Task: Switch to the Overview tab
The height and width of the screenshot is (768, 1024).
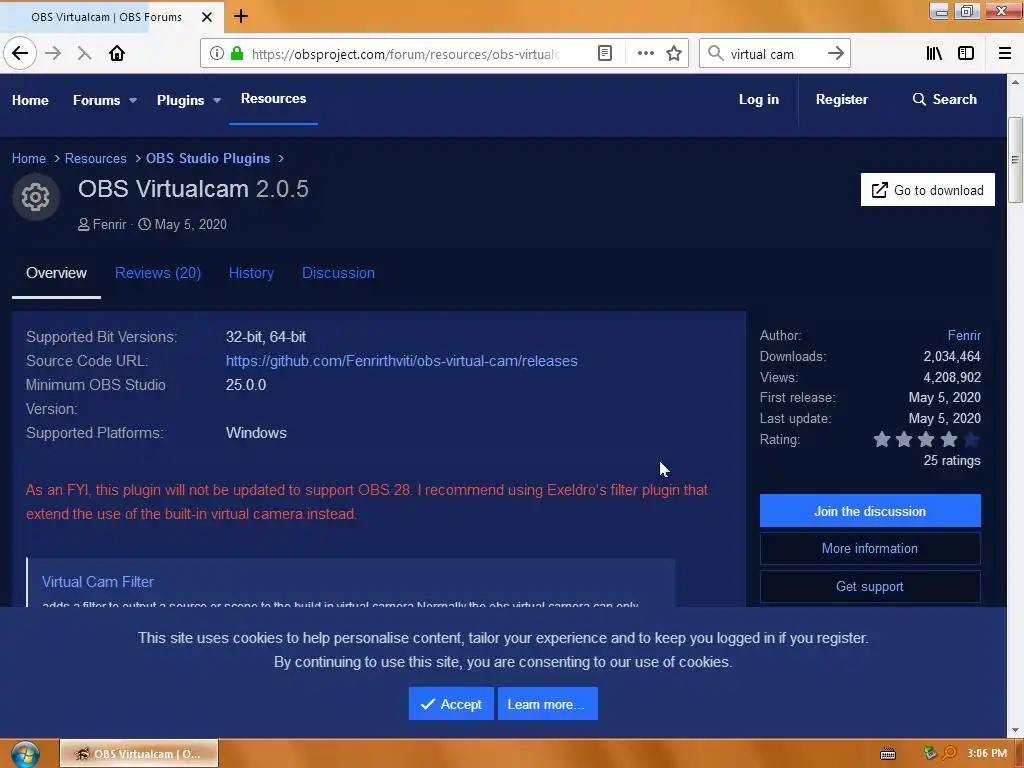Action: coord(56,273)
